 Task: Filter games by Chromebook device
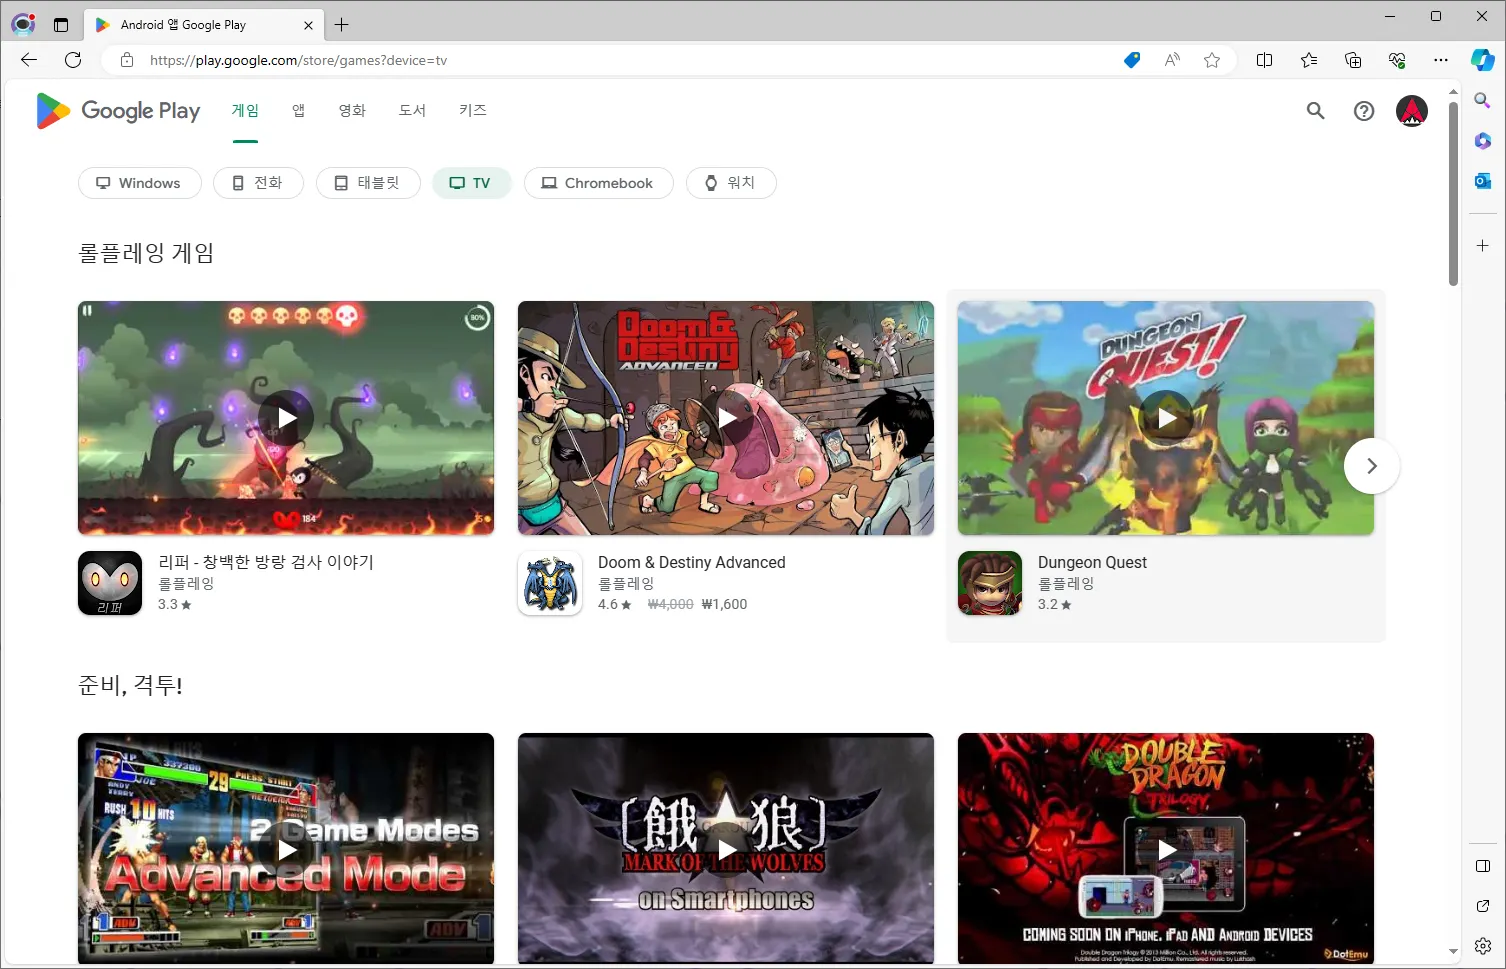coord(598,183)
